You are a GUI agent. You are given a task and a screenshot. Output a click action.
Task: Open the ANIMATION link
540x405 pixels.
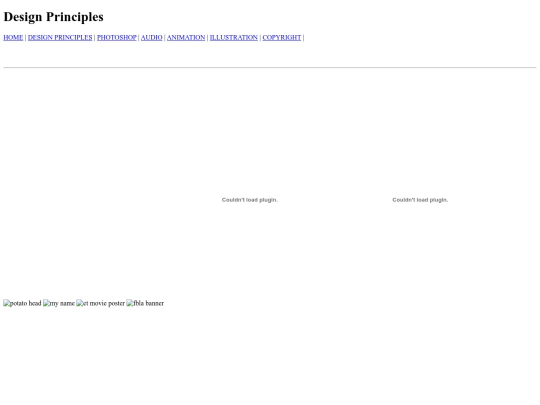pyautogui.click(x=186, y=38)
